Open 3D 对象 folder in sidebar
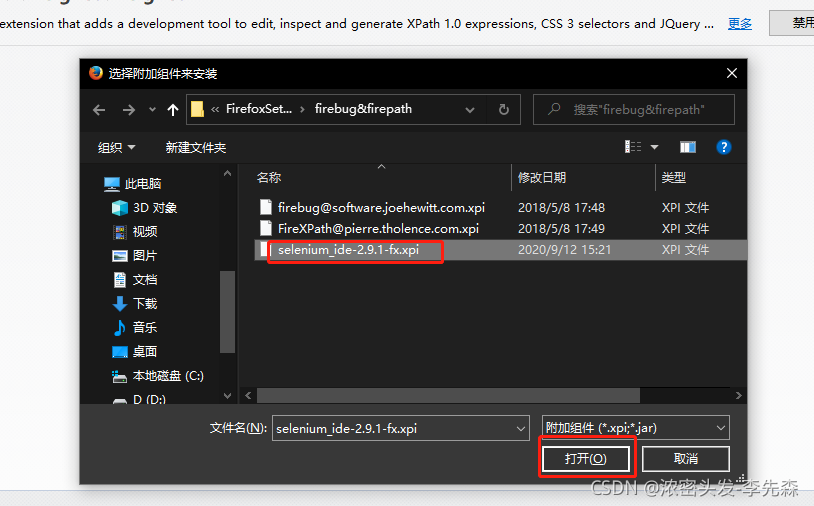 tap(155, 208)
